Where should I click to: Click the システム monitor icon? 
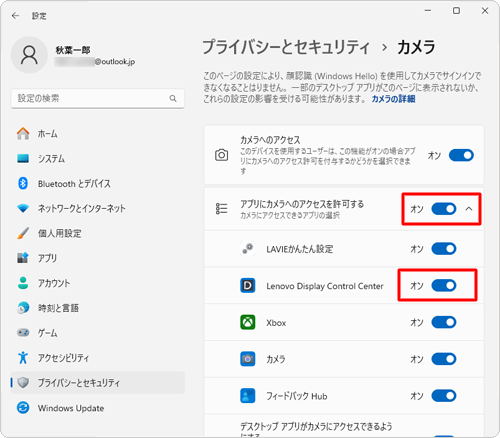click(23, 158)
